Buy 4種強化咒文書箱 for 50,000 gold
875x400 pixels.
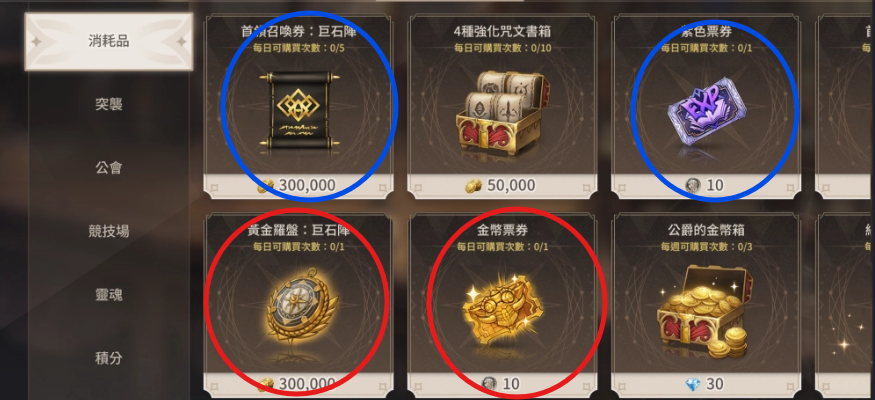(x=502, y=185)
